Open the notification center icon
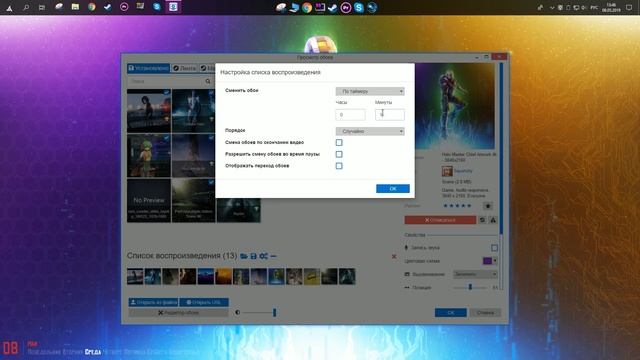Viewport: 640px width, 360px height. click(x=629, y=7)
